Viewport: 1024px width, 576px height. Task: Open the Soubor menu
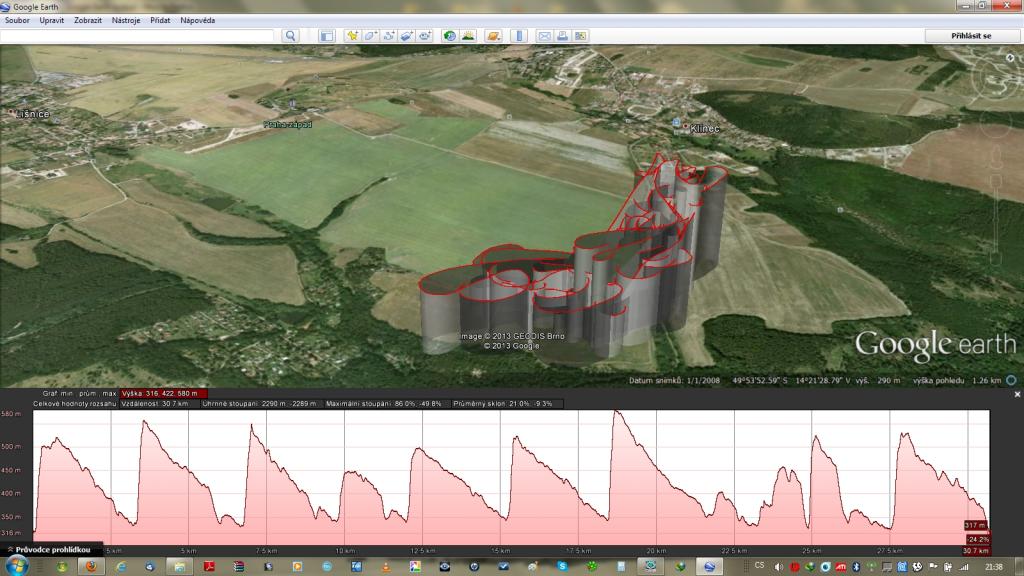point(17,20)
